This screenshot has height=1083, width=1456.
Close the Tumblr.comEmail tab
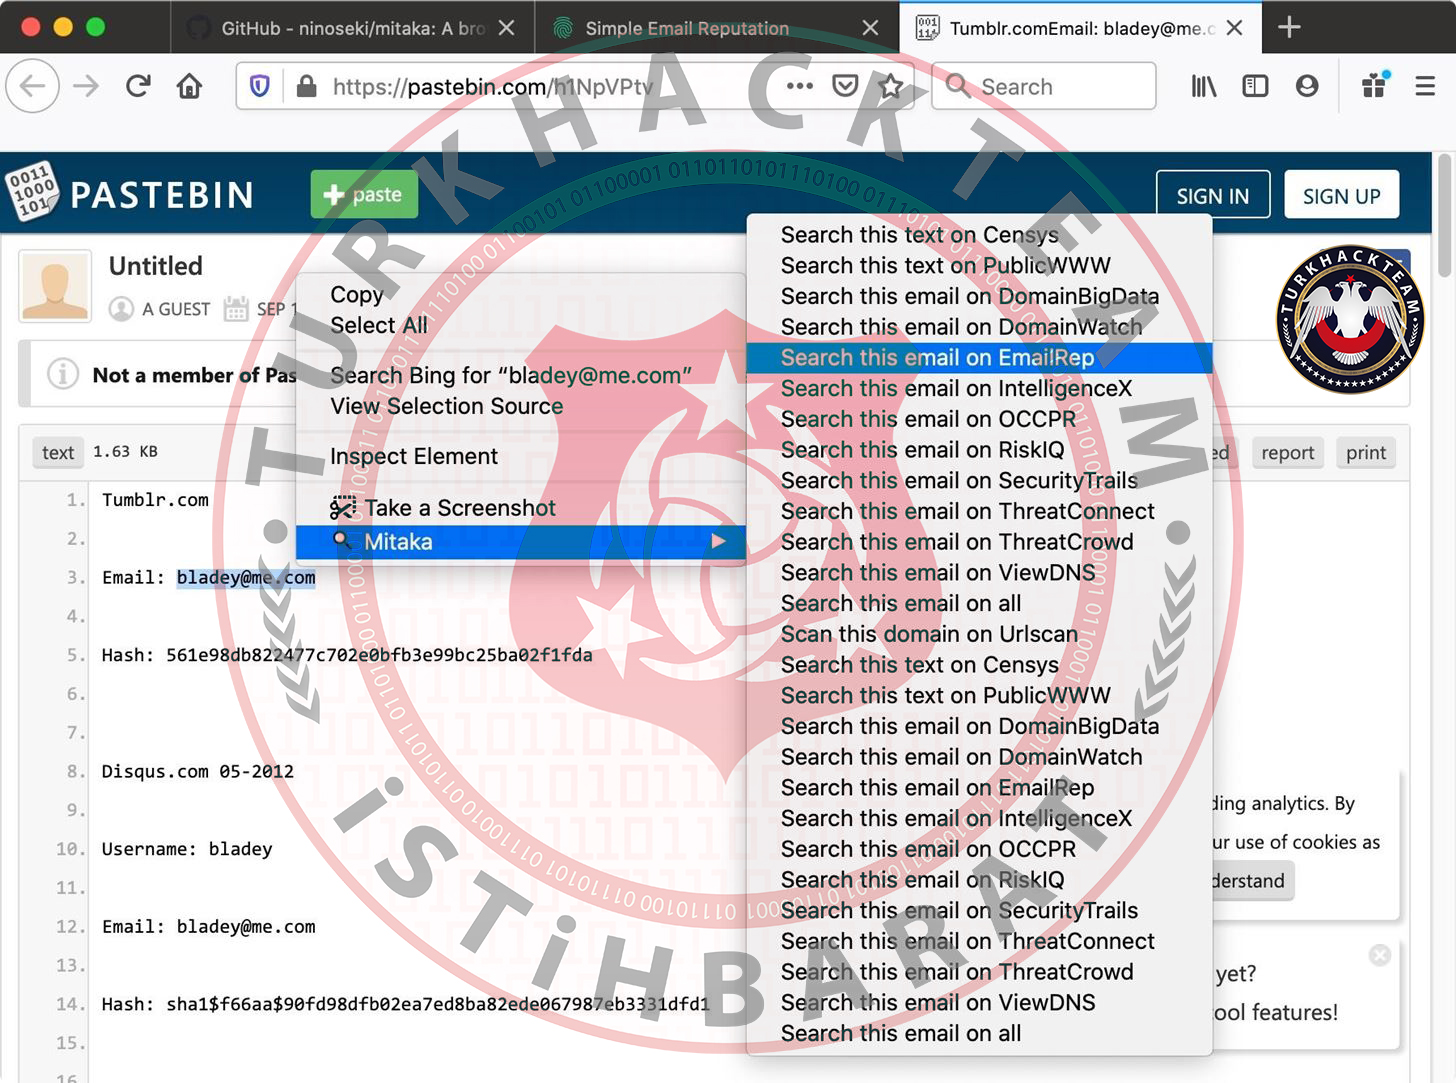(1235, 28)
